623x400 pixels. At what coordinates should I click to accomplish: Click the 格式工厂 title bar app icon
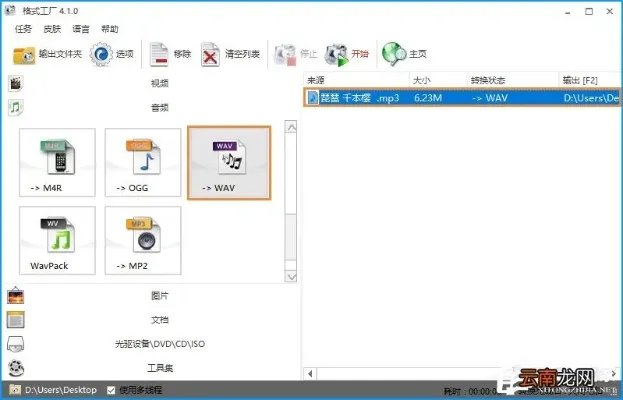pyautogui.click(x=10, y=11)
